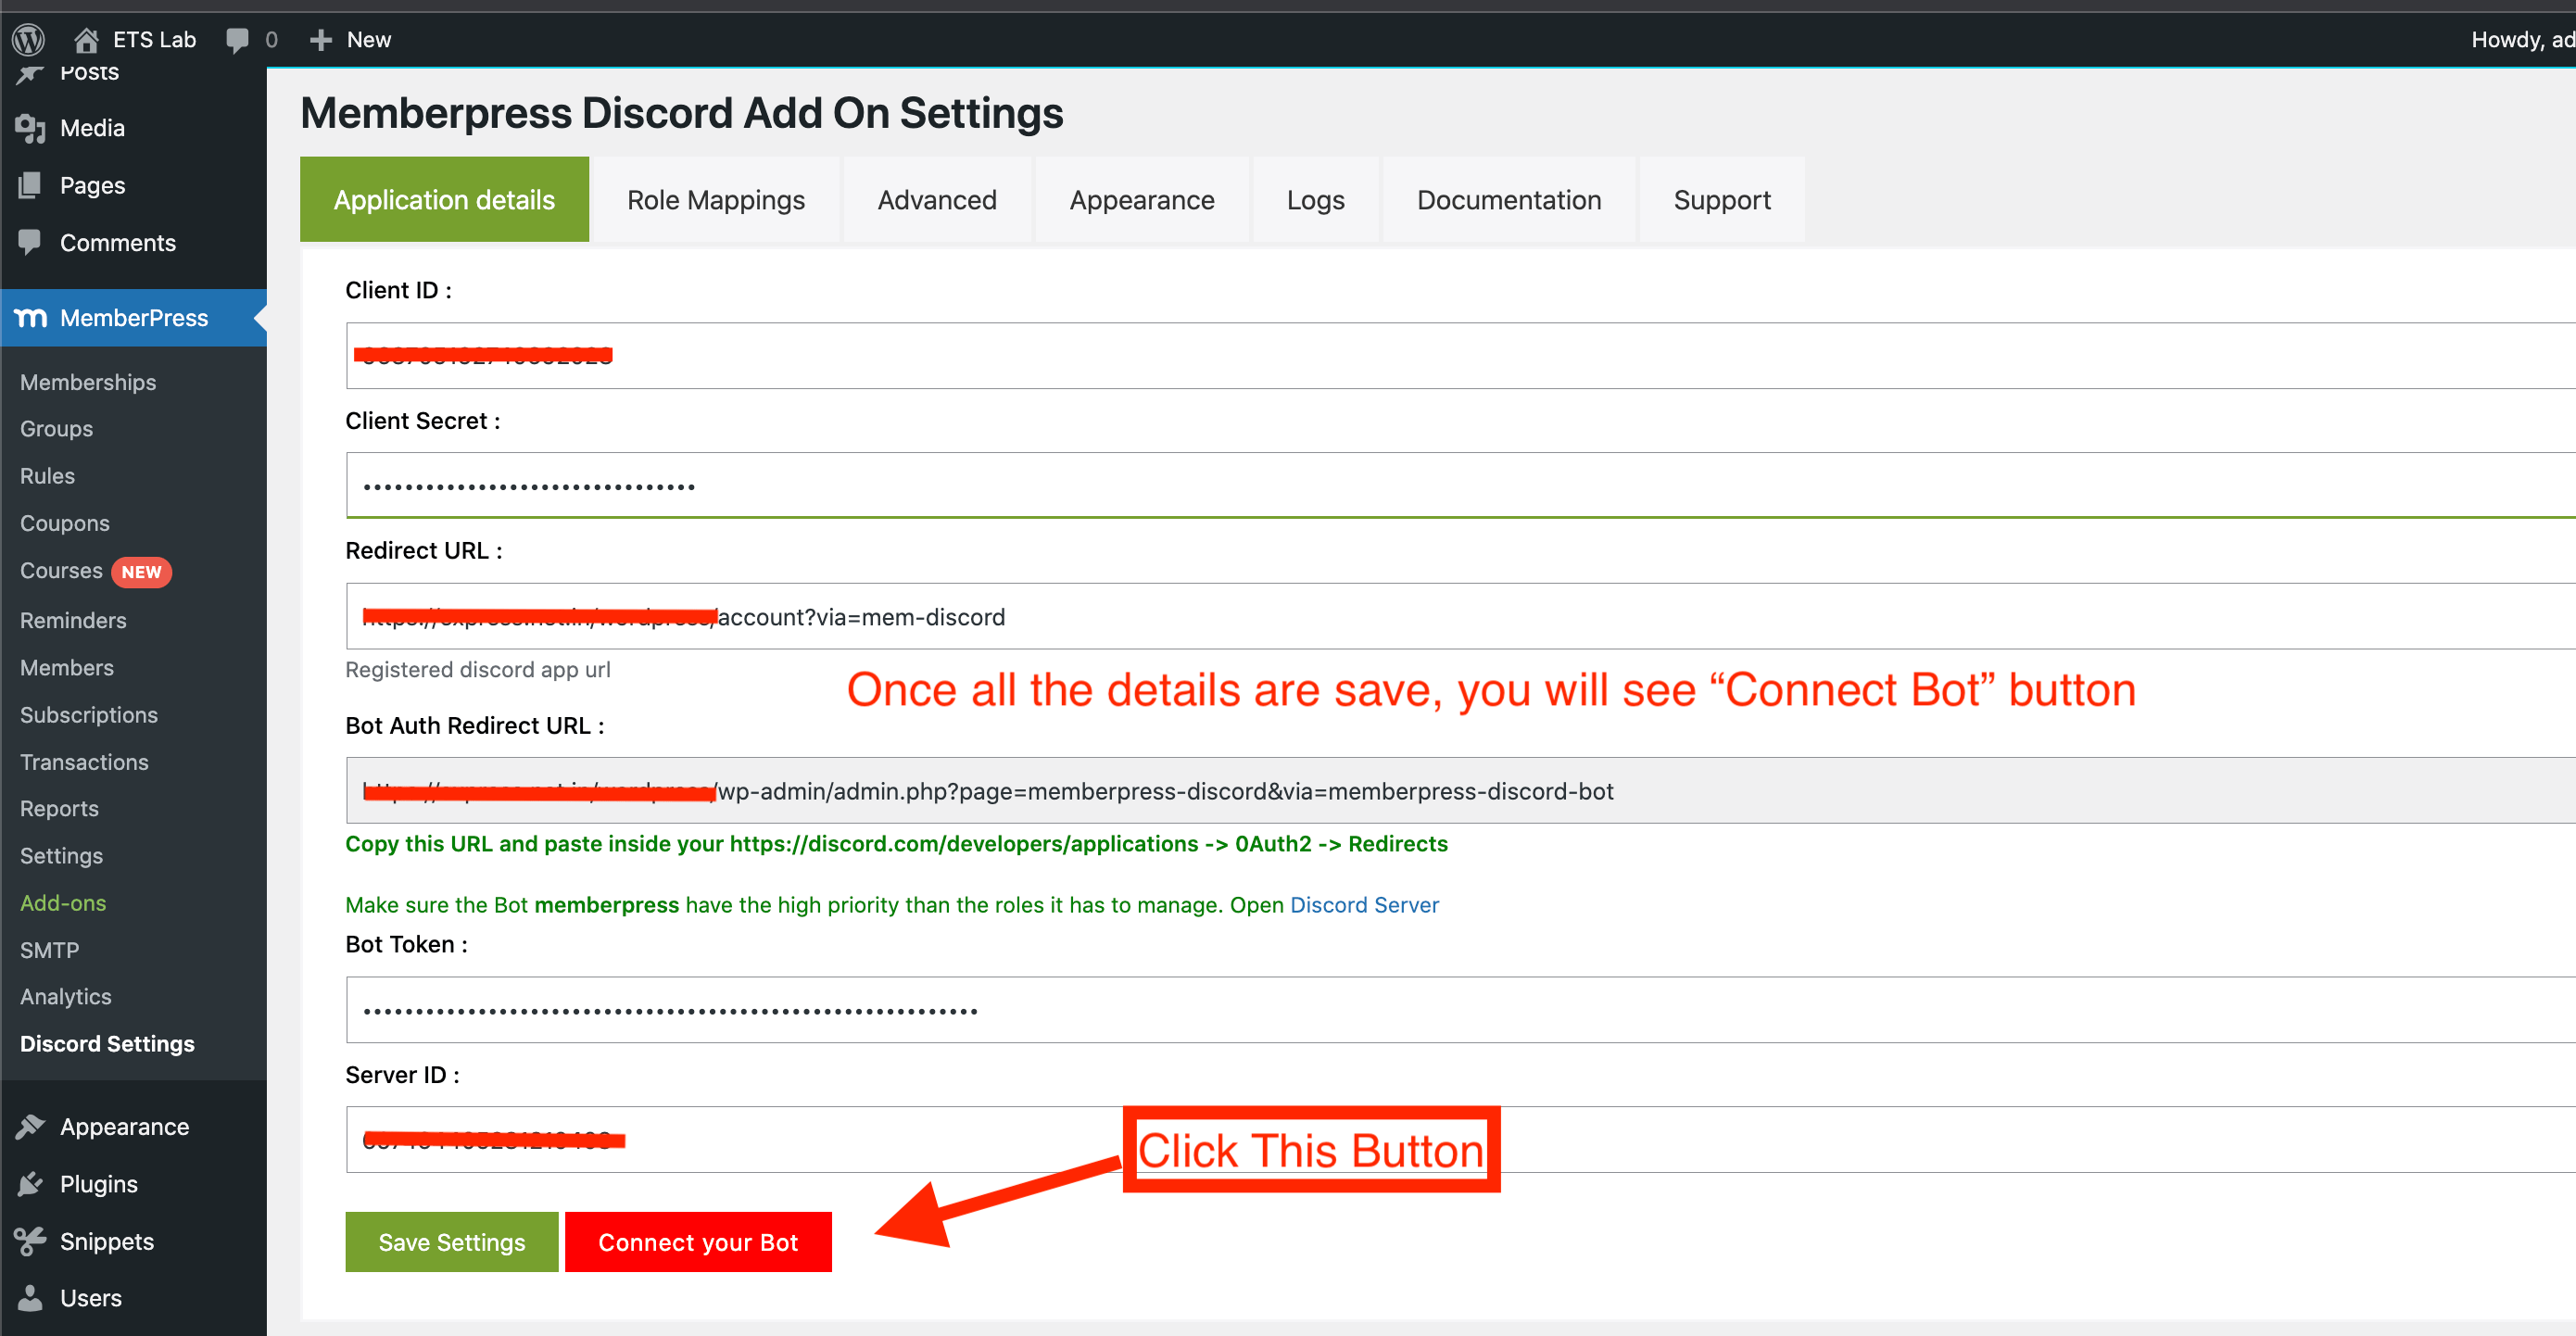Switch to the Application details tab

point(444,200)
